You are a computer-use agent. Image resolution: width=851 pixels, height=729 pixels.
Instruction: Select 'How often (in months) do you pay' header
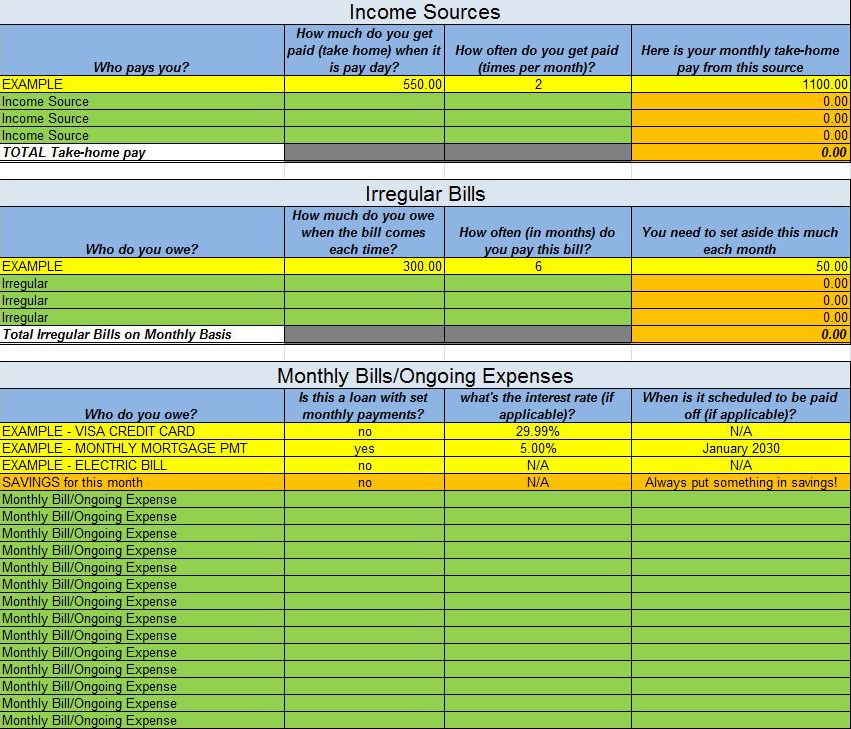pyautogui.click(x=538, y=232)
